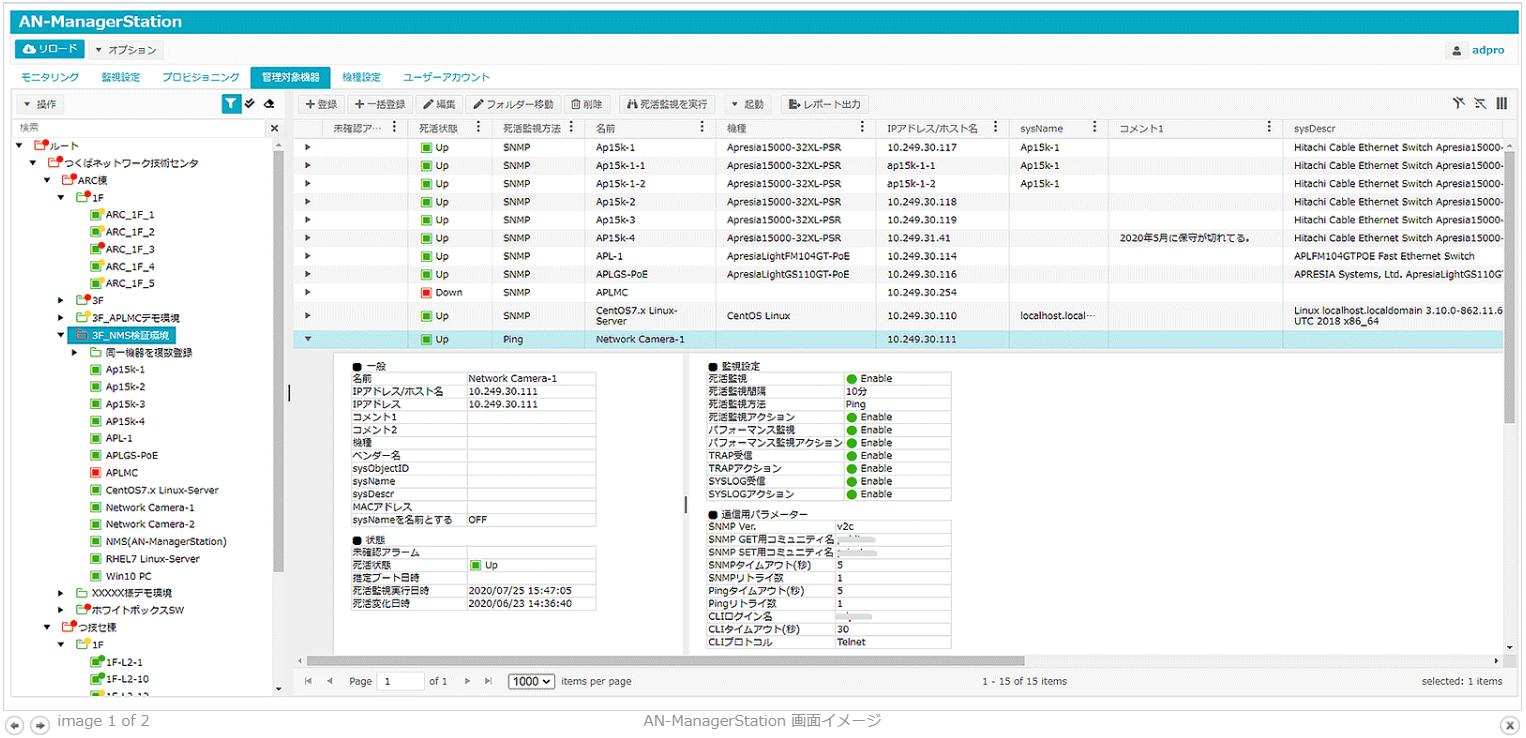
Task: Click the double-checkmark icon in tree toolbar
Action: 250,103
